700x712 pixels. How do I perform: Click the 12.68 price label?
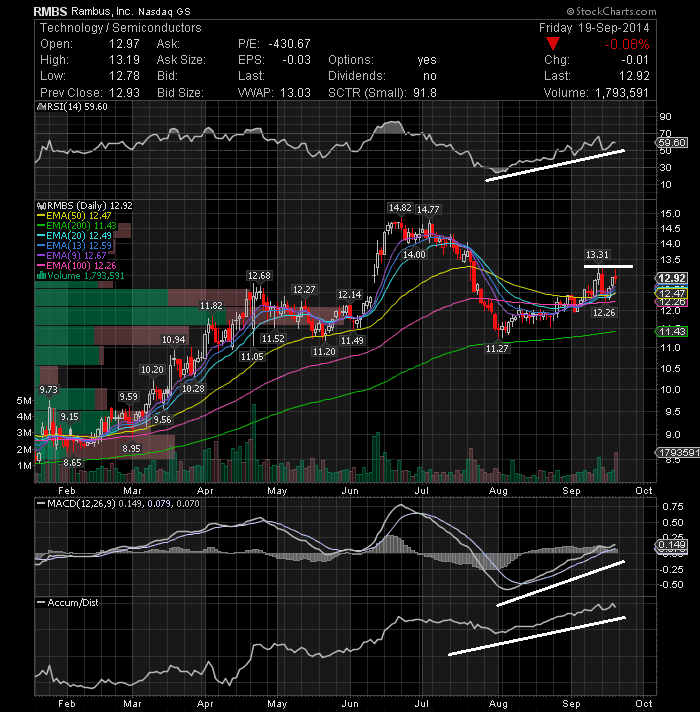pyautogui.click(x=259, y=276)
